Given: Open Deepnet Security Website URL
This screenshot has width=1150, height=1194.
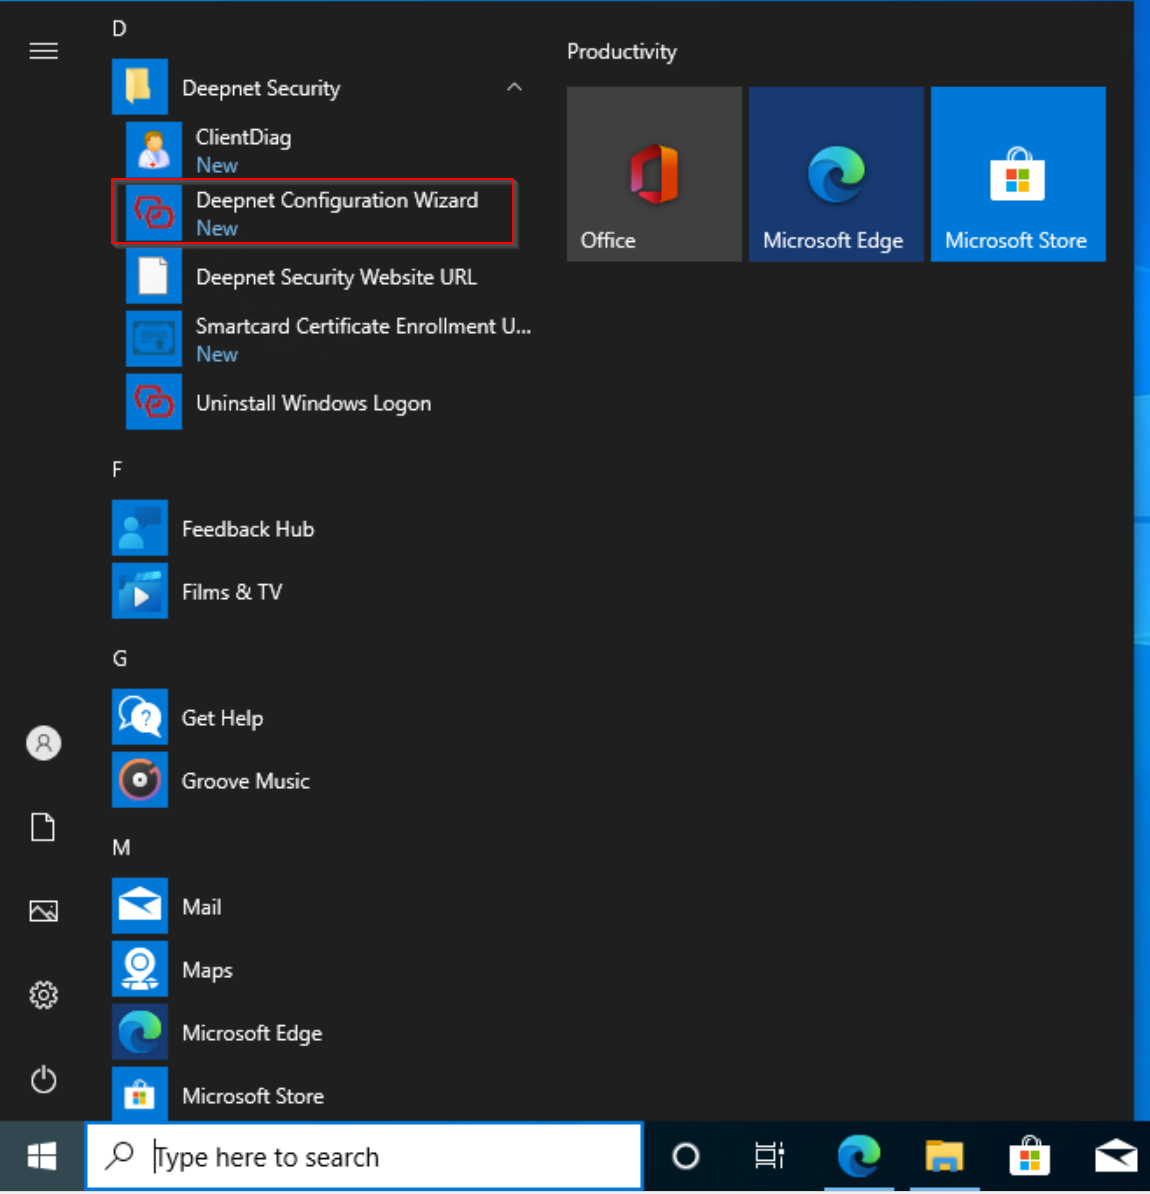Looking at the screenshot, I should click(335, 277).
